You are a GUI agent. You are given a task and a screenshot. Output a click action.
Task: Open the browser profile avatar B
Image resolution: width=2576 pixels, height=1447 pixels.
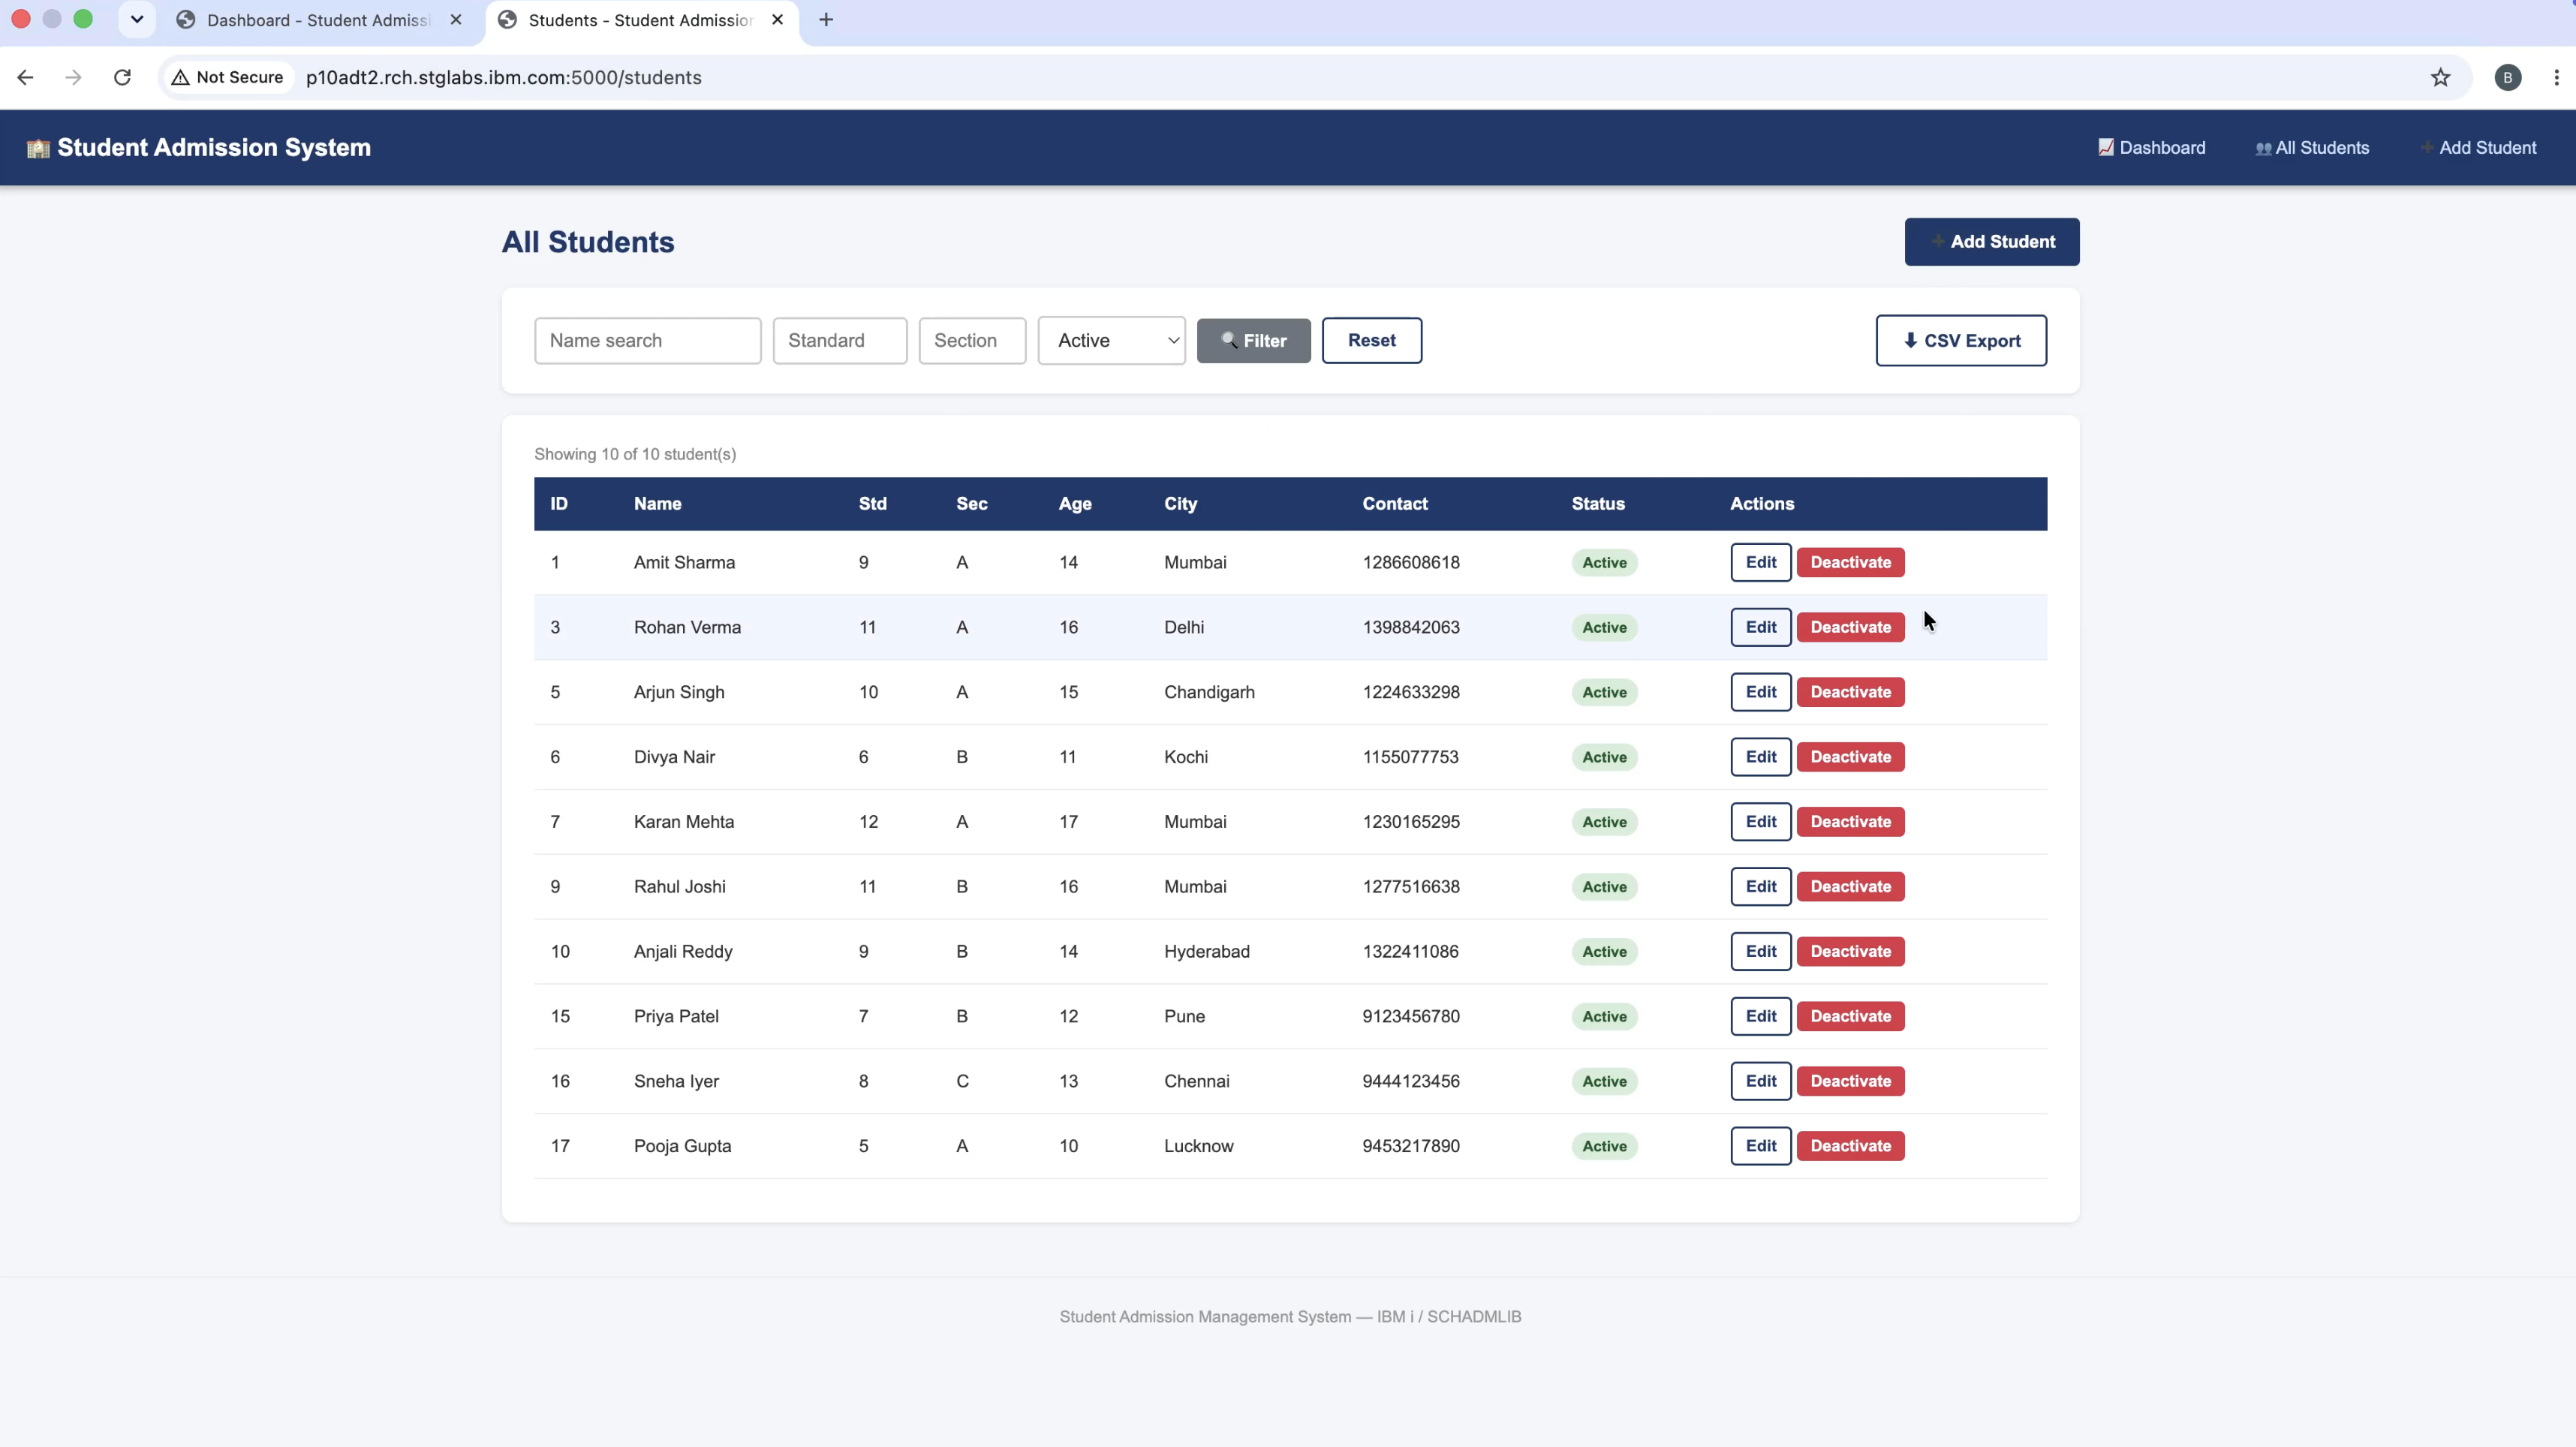2507,77
